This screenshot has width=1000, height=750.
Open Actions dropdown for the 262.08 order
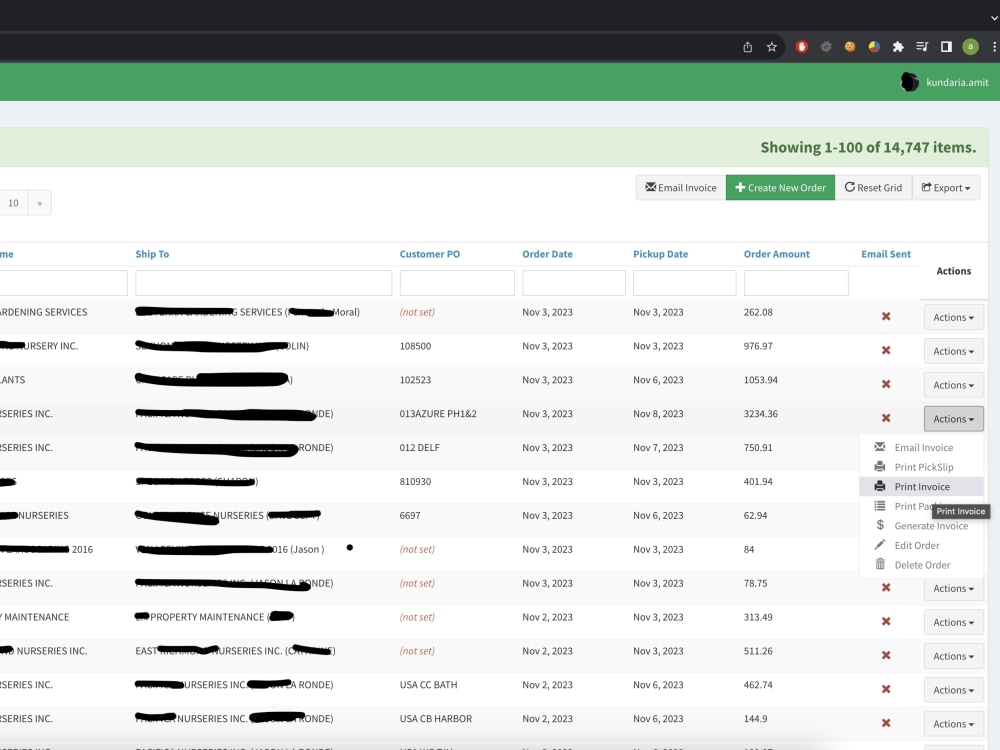[x=953, y=317]
